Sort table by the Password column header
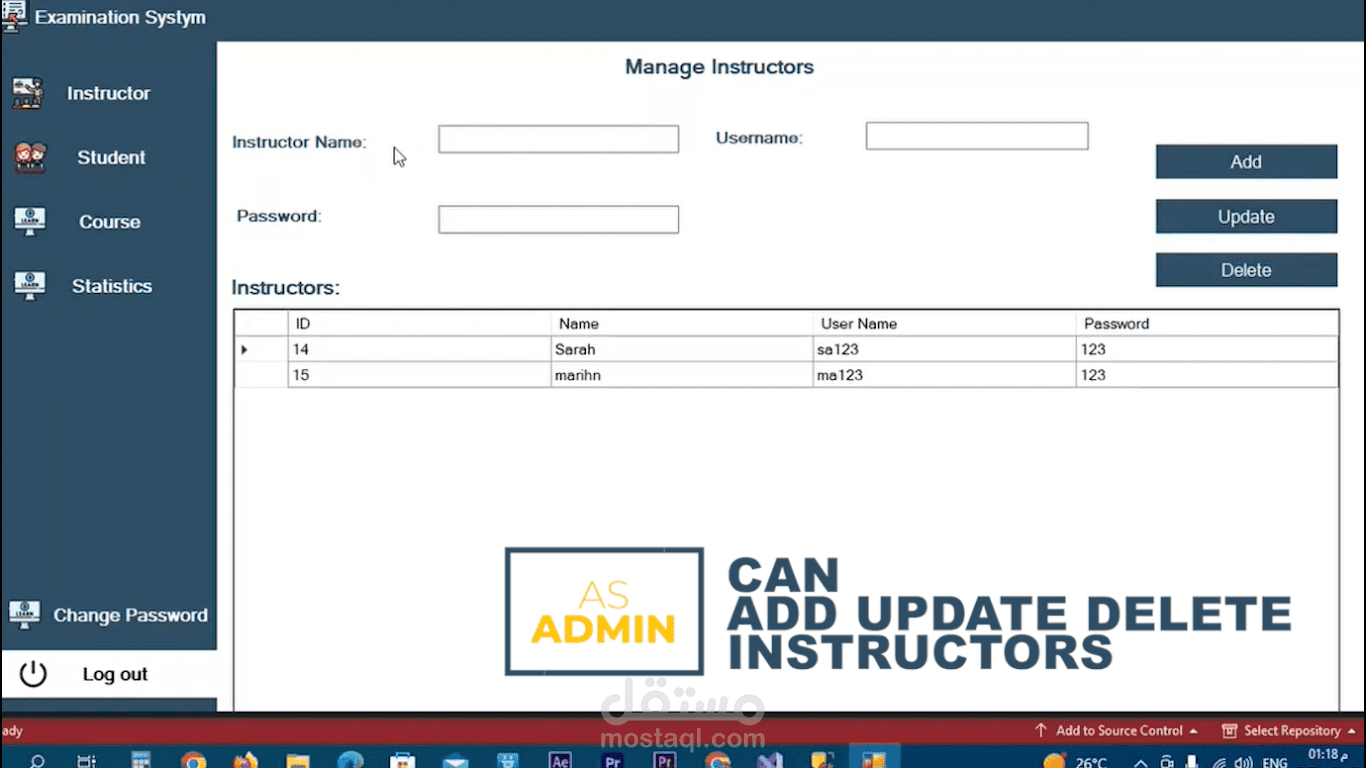 click(1208, 324)
